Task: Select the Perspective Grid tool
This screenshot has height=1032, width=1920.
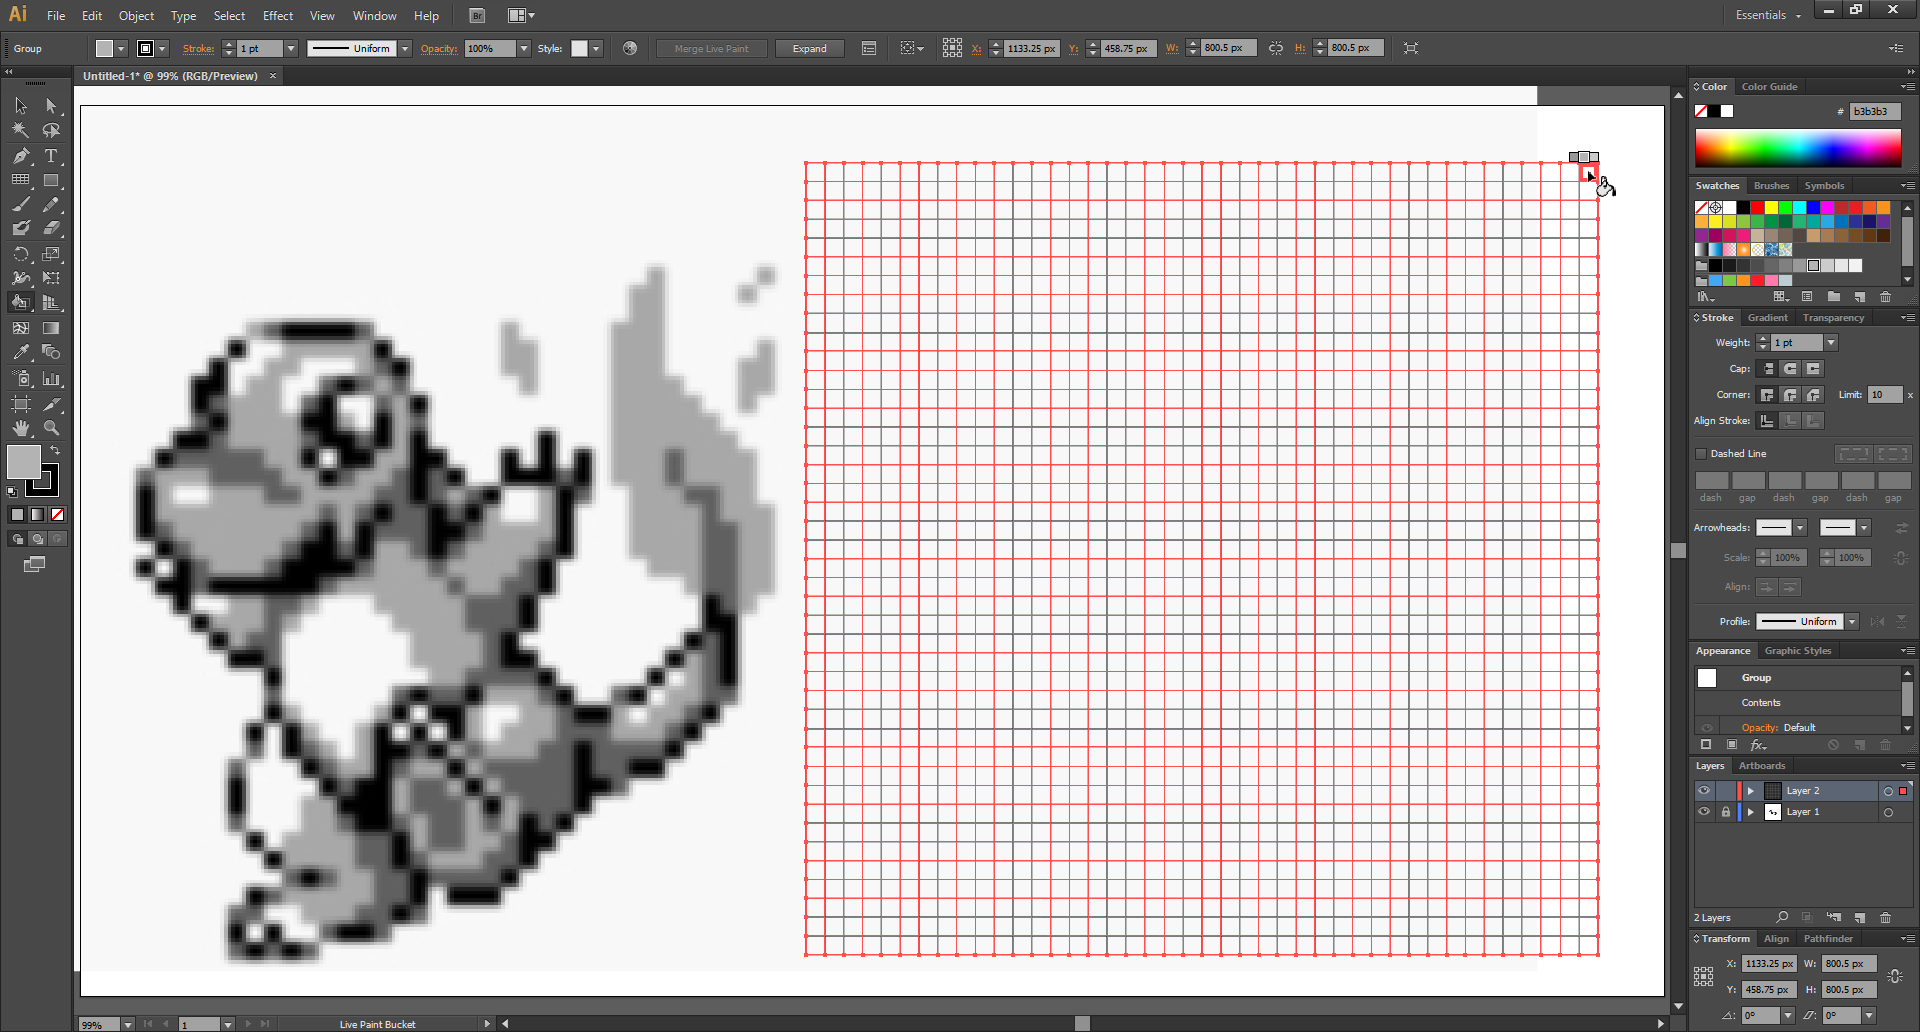Action: [51, 302]
